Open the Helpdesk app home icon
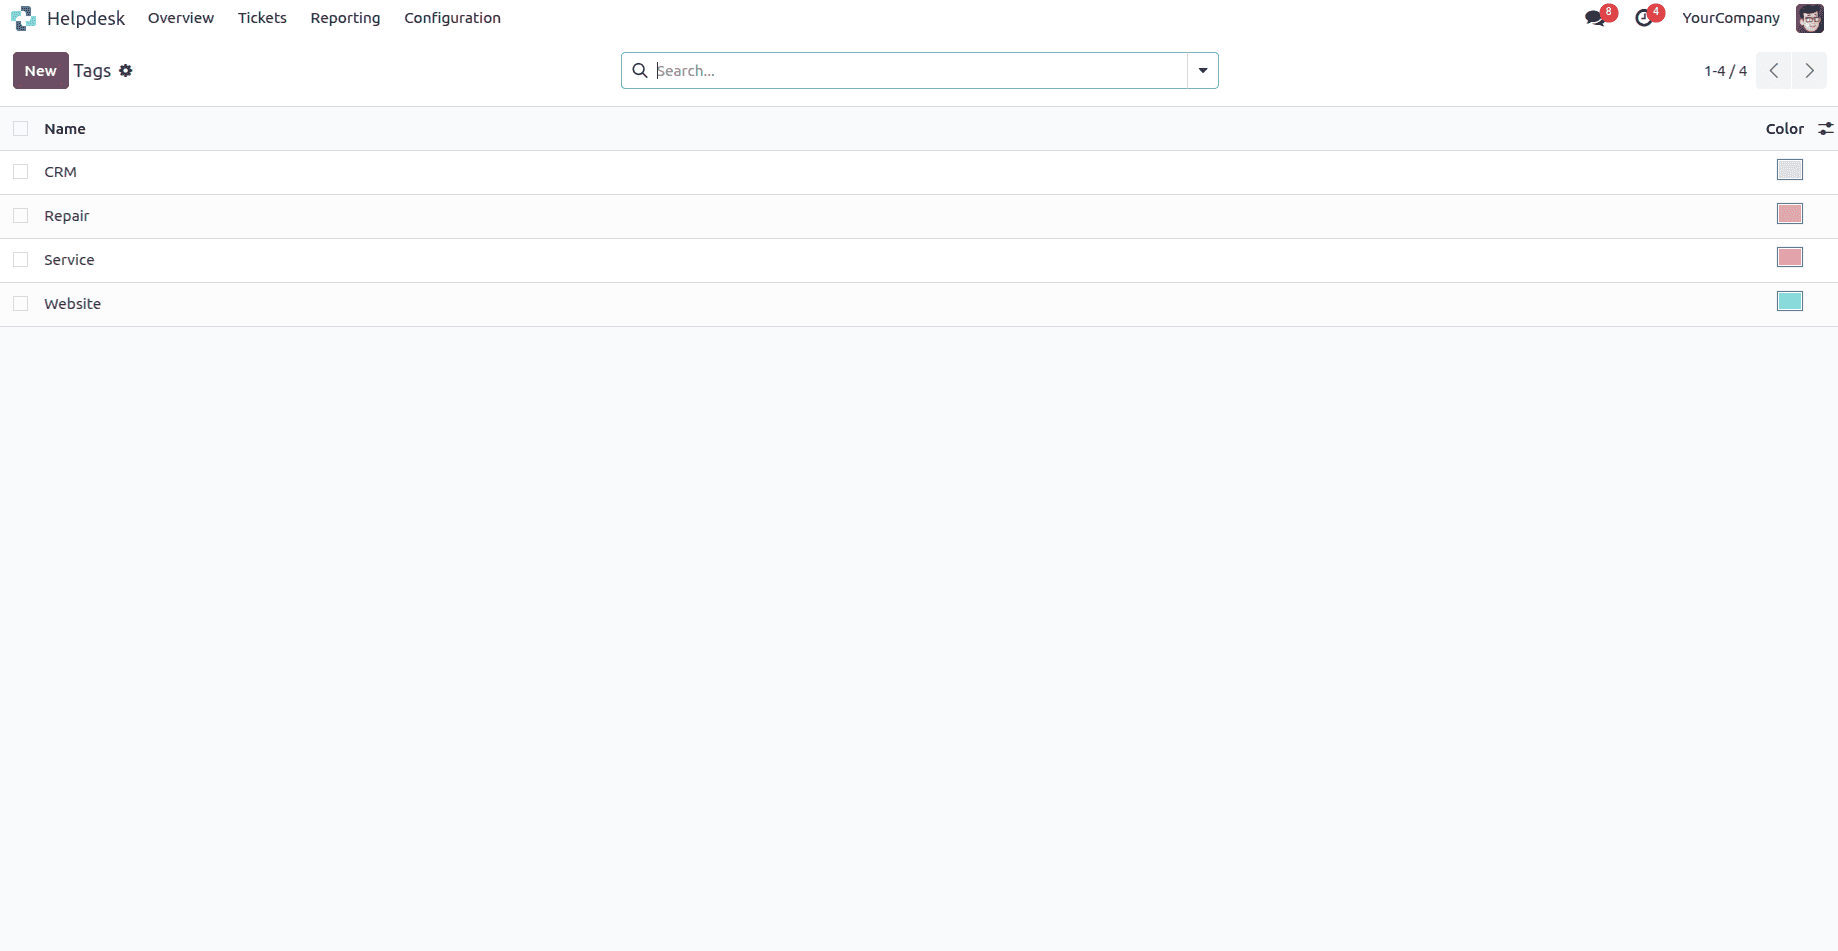Image resolution: width=1838 pixels, height=951 pixels. (23, 18)
